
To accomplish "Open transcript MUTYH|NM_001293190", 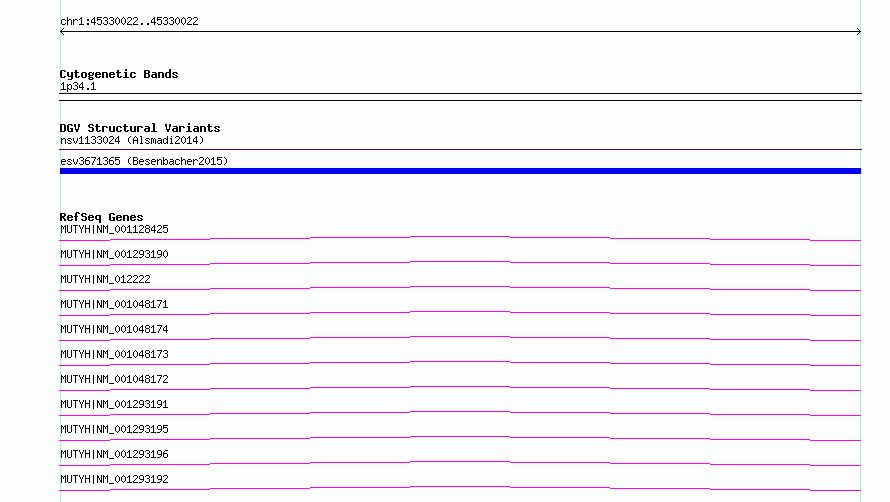I will point(114,254).
